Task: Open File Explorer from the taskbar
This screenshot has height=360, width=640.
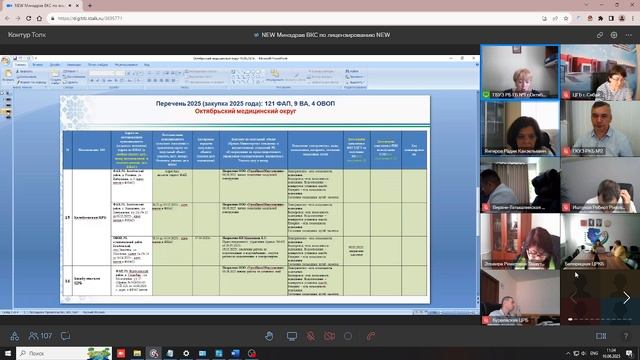Action: (x=137, y=353)
